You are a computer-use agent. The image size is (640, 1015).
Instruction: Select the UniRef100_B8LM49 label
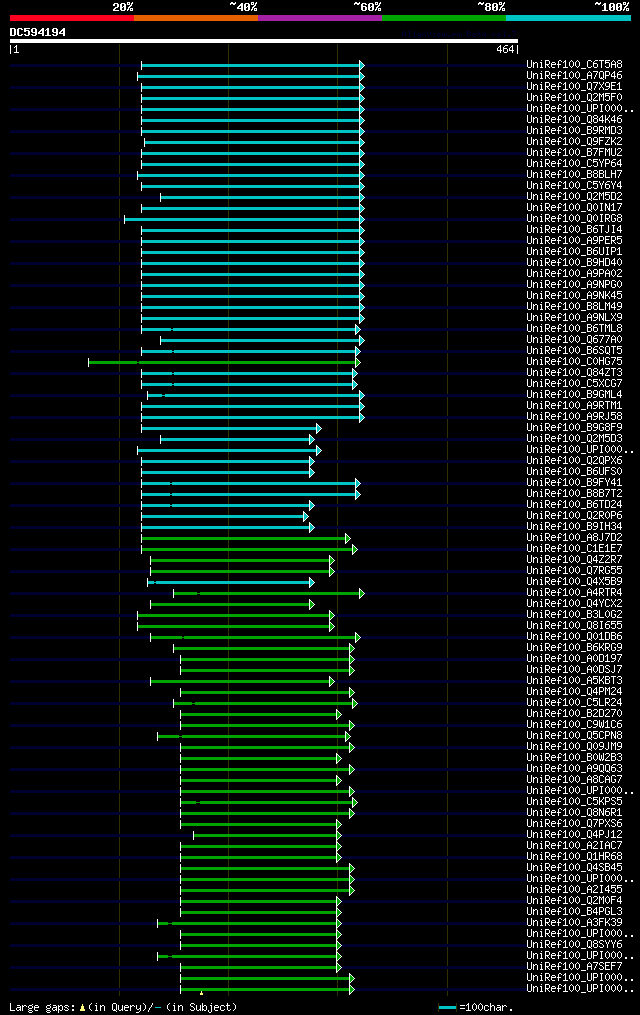pos(575,307)
